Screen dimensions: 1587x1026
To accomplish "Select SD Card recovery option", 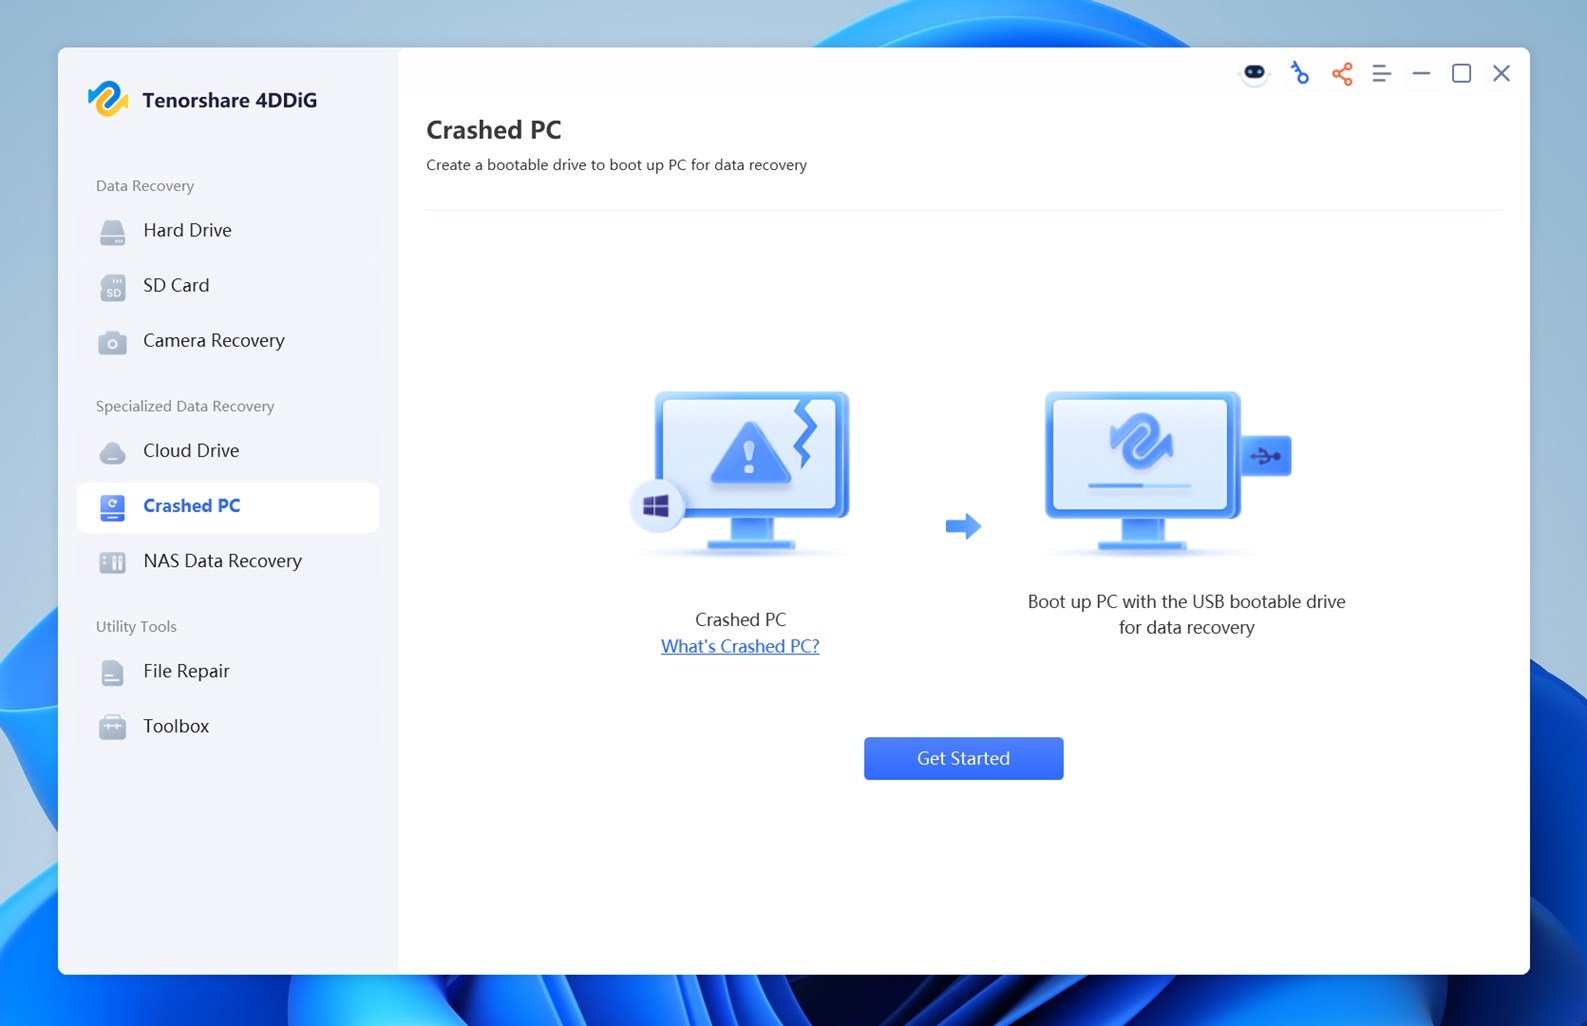I will [x=228, y=286].
